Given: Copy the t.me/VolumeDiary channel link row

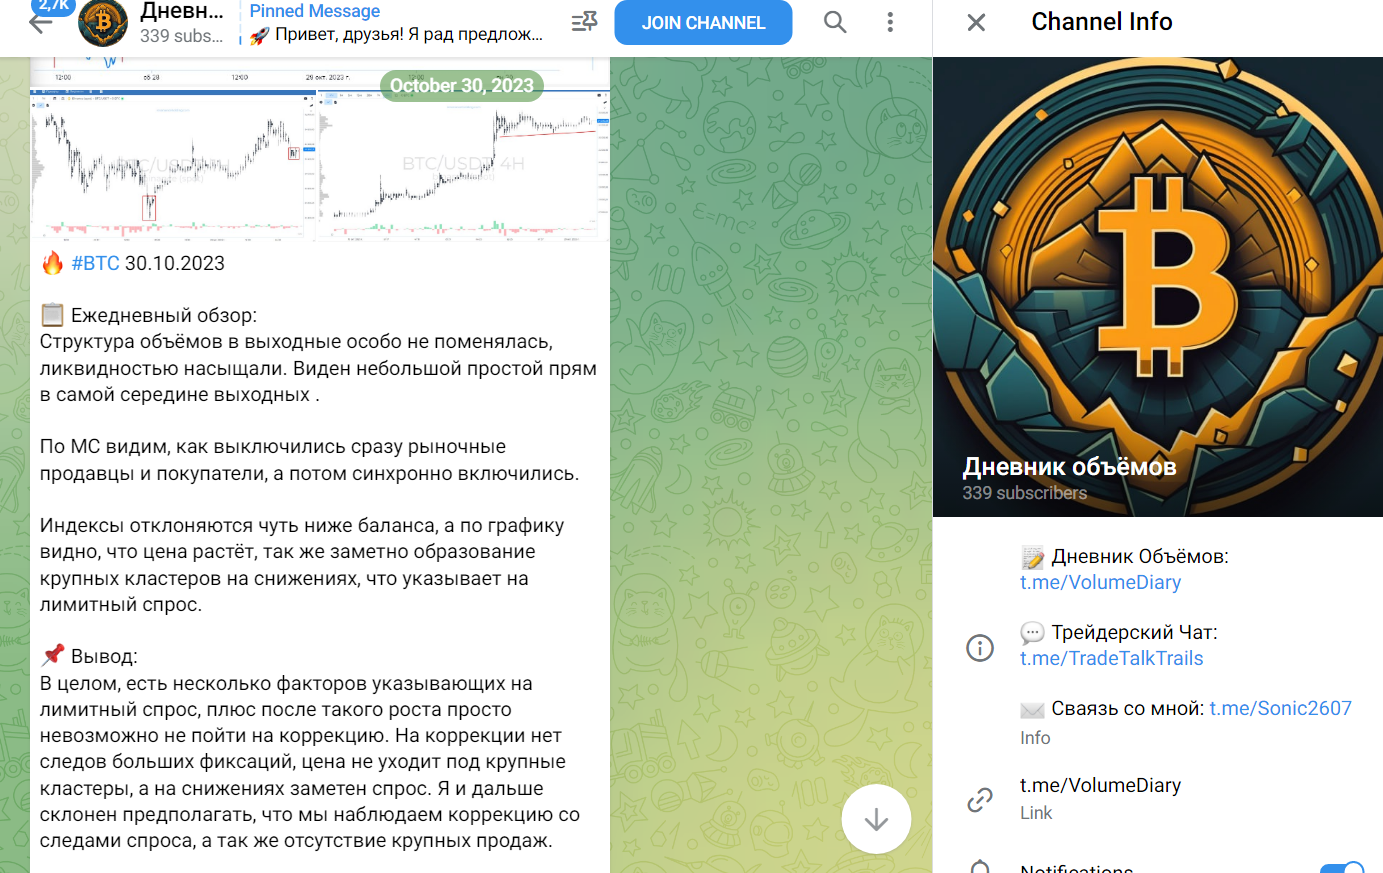Looking at the screenshot, I should click(1158, 798).
